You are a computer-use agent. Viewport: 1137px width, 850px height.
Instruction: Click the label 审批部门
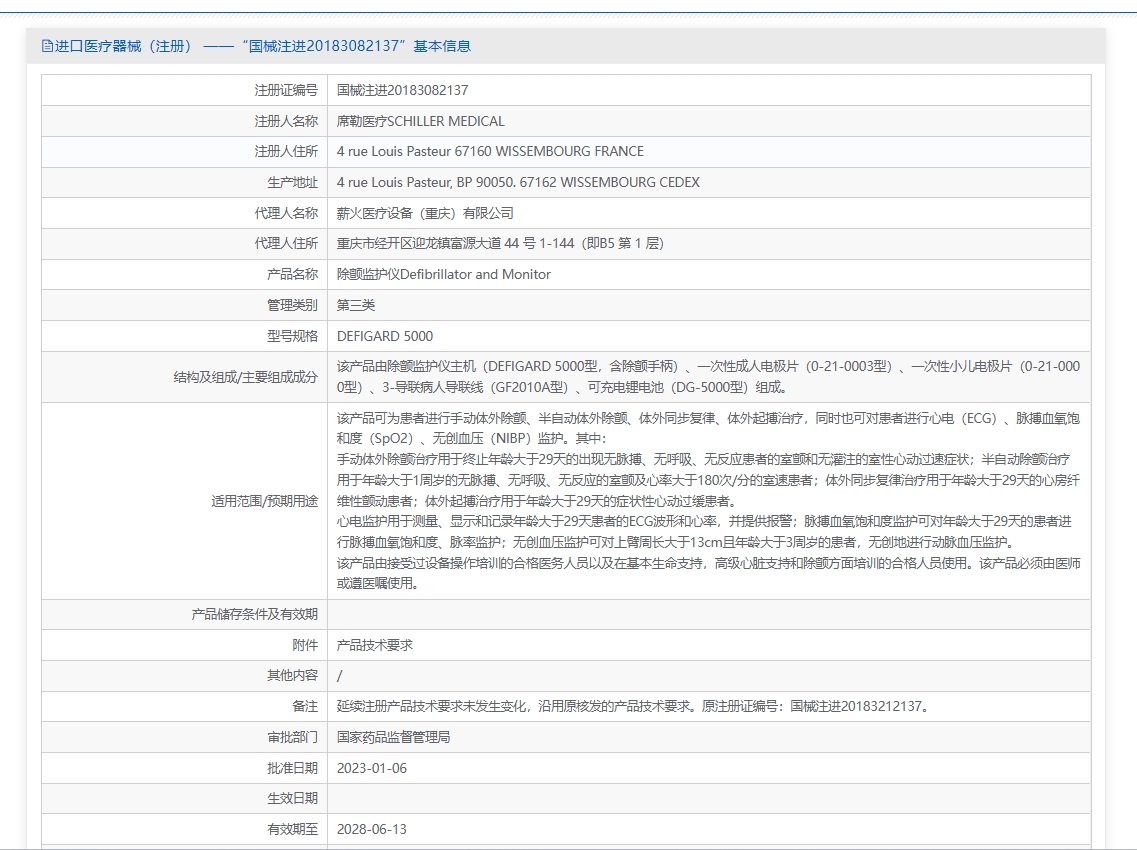(292, 738)
